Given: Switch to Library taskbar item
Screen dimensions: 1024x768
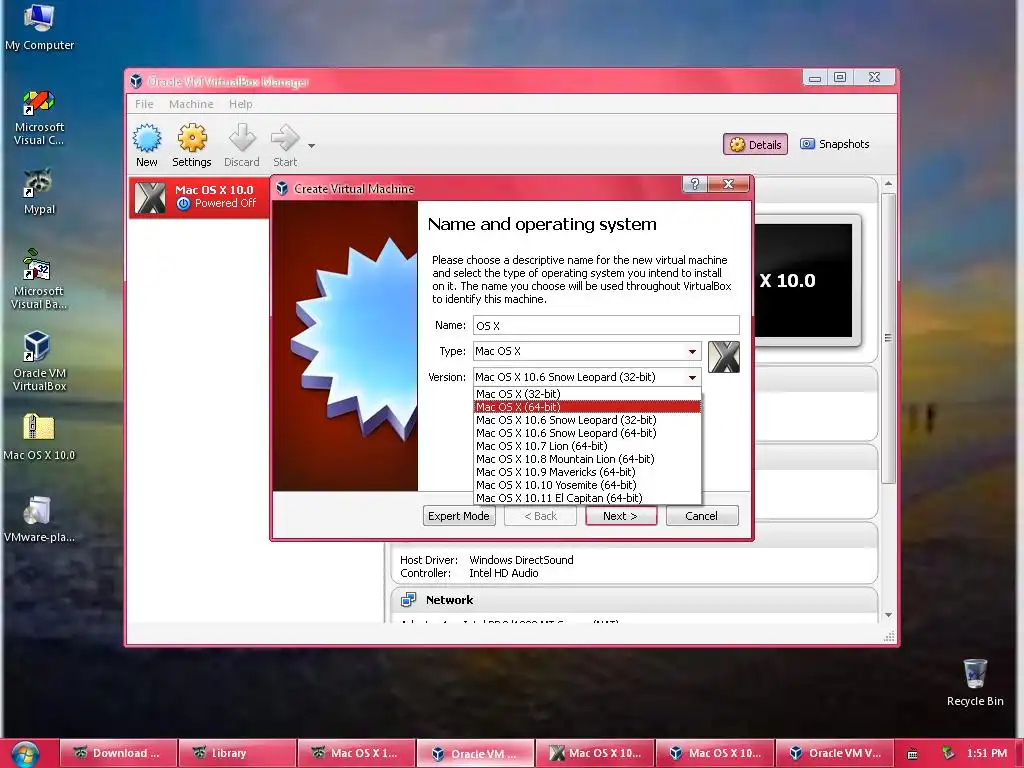Looking at the screenshot, I should point(238,753).
